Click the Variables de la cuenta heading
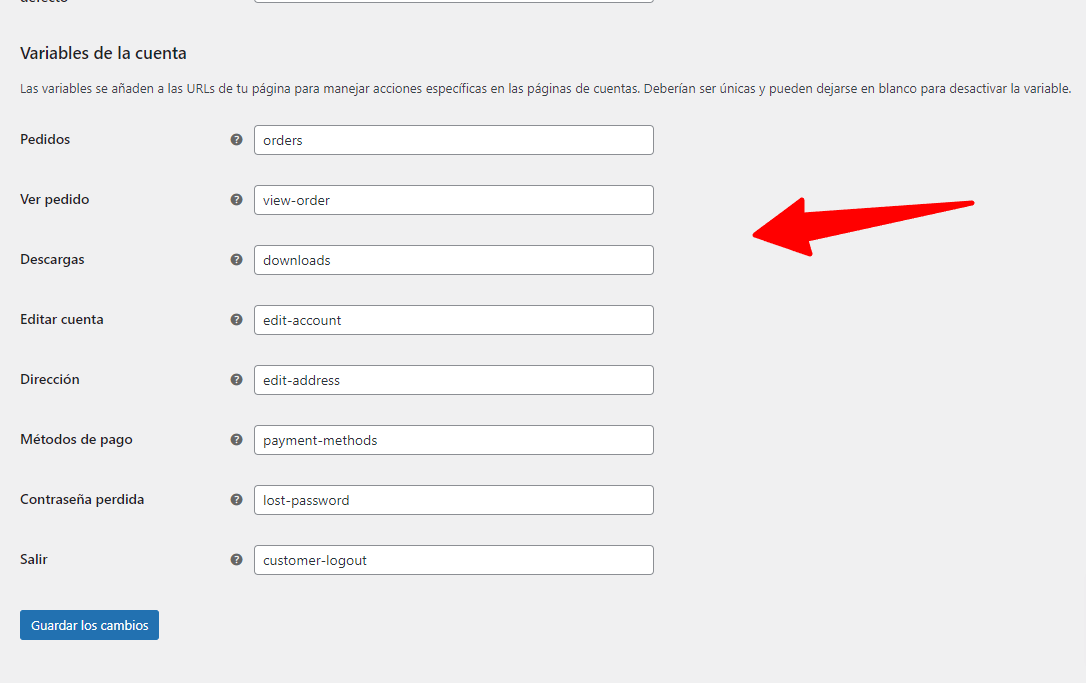The image size is (1086, 683). pos(103,53)
